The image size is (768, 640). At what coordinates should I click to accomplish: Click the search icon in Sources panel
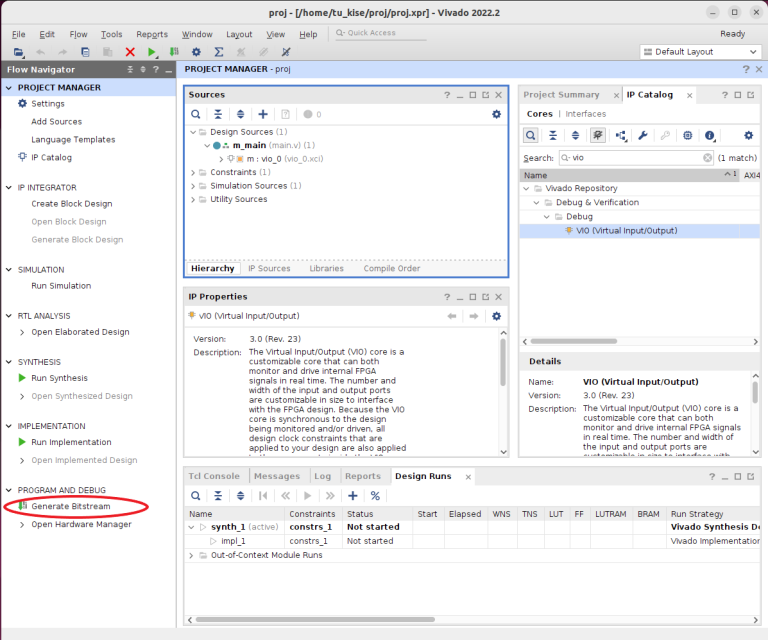pos(197,115)
